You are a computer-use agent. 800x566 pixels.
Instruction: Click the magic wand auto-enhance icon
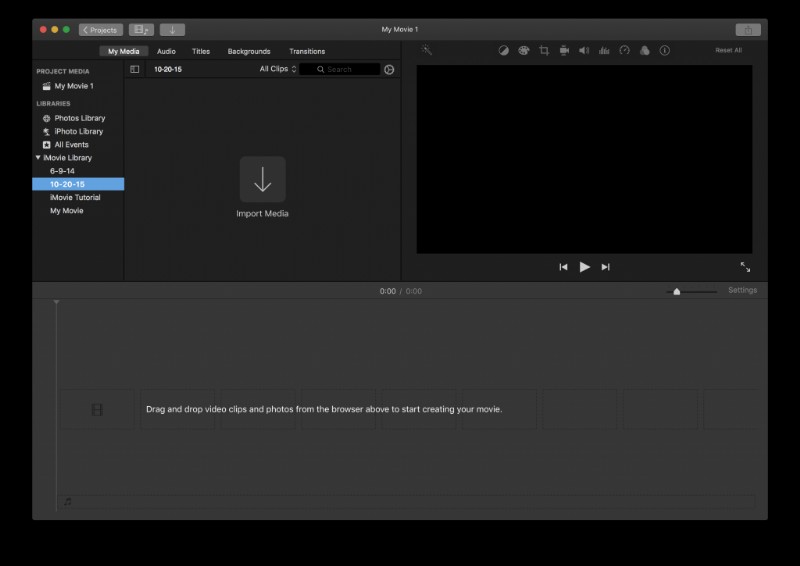coord(427,50)
